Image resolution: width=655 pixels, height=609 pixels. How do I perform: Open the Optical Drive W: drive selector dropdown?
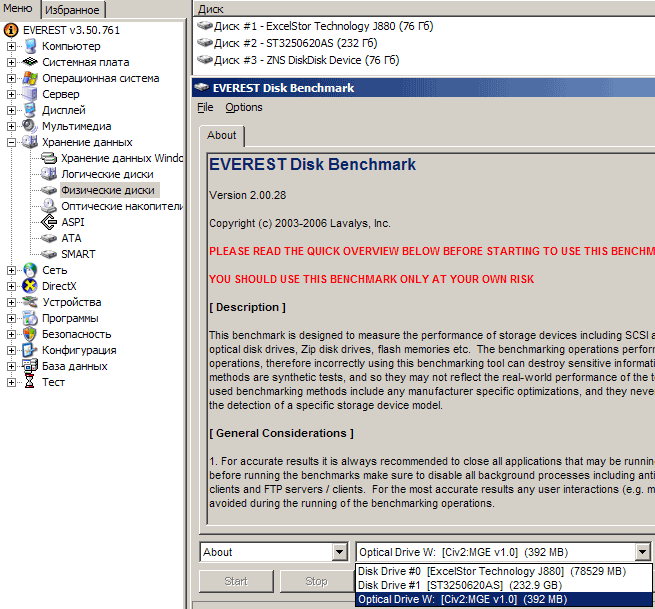click(642, 552)
